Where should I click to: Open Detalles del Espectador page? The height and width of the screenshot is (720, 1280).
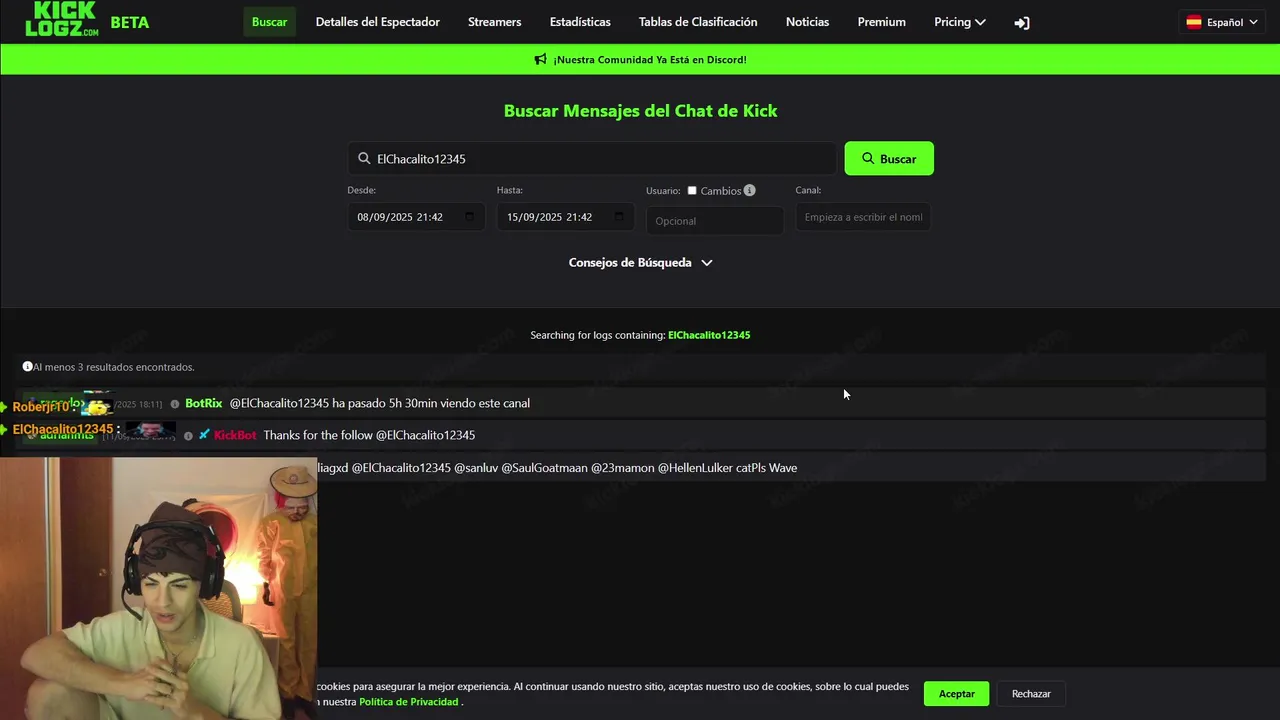pyautogui.click(x=377, y=22)
